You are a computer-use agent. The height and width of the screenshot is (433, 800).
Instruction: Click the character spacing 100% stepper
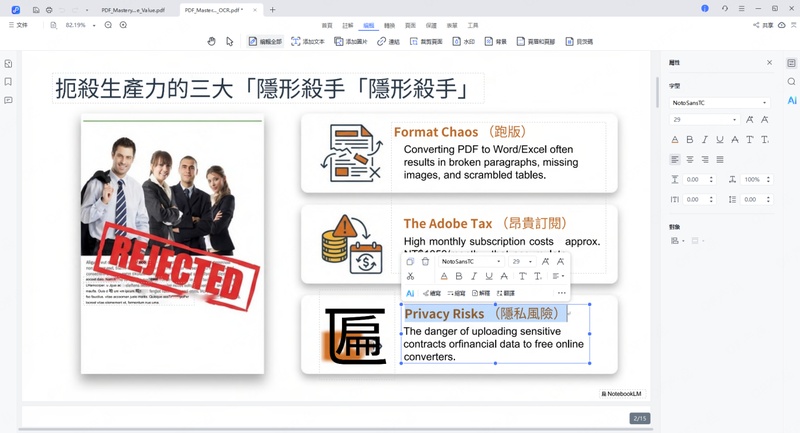coord(768,180)
